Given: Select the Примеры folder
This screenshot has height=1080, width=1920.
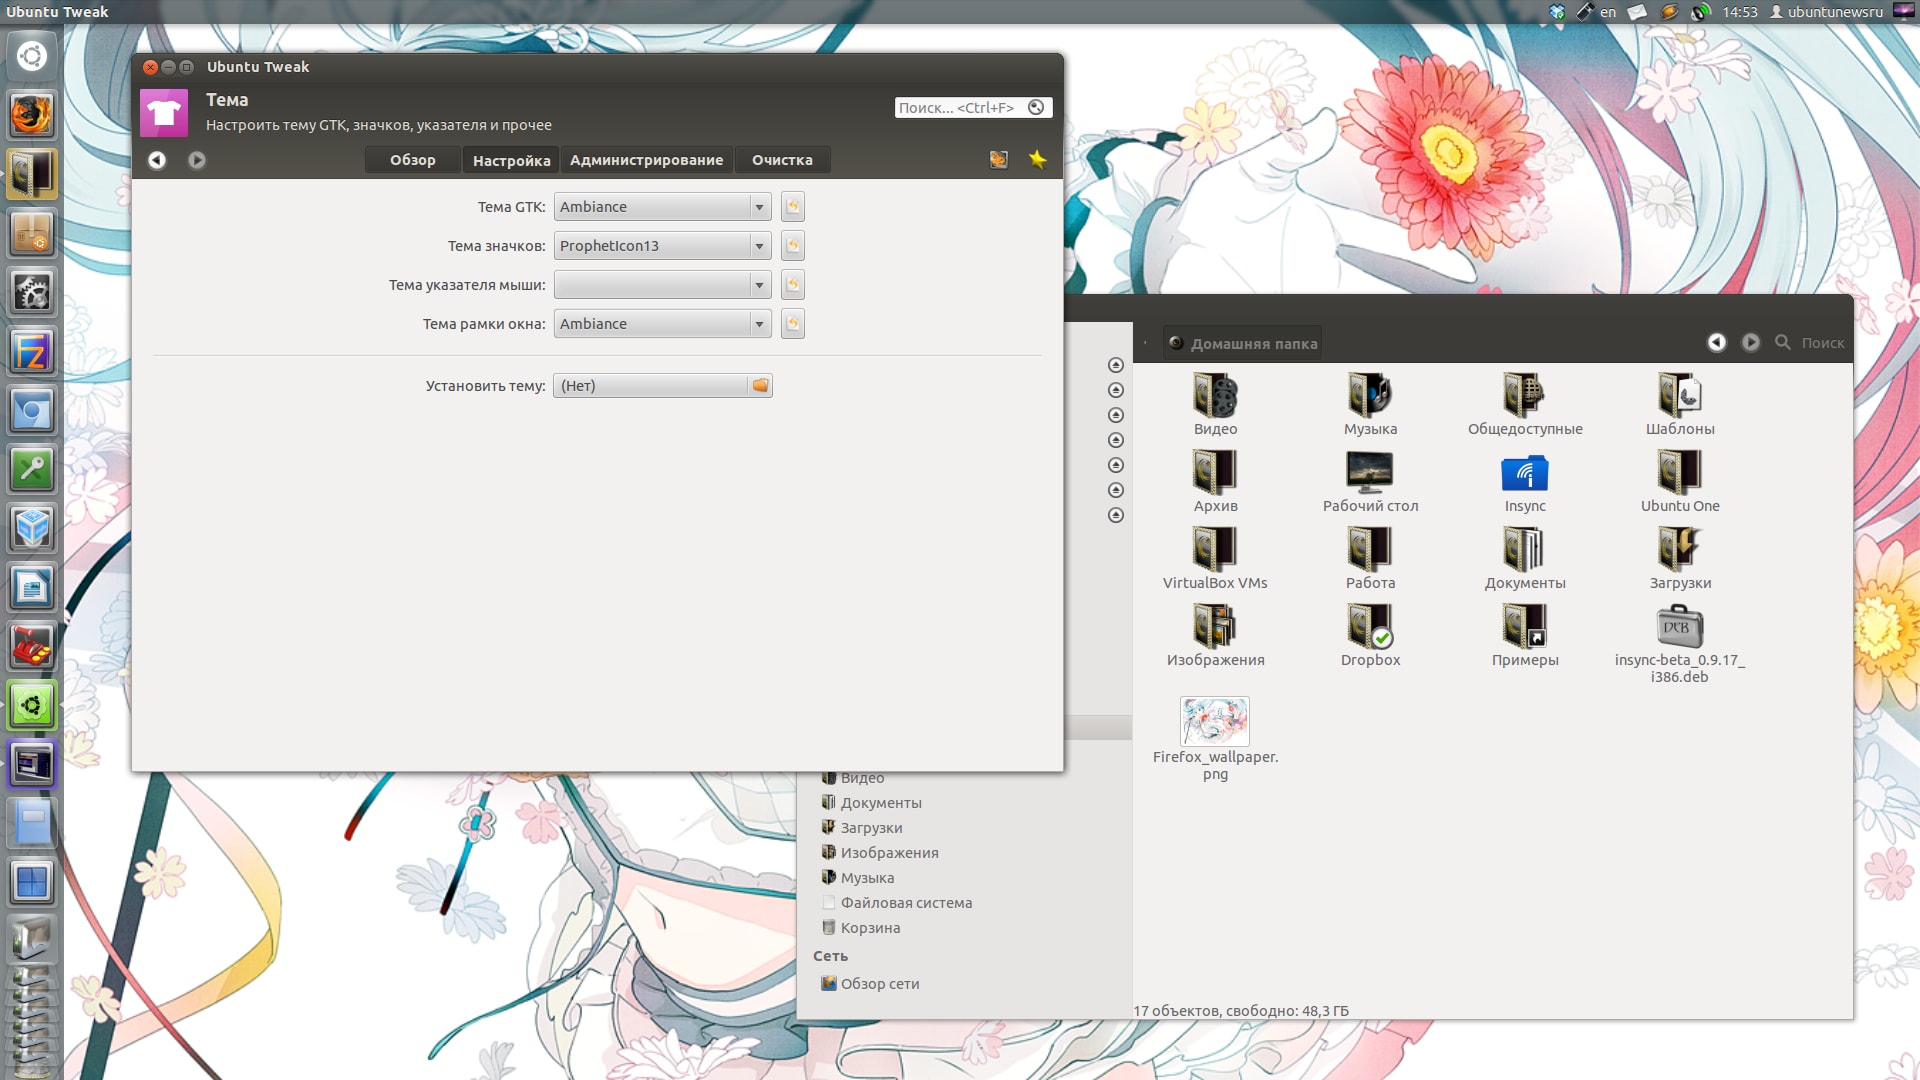Looking at the screenshot, I should (x=1525, y=634).
